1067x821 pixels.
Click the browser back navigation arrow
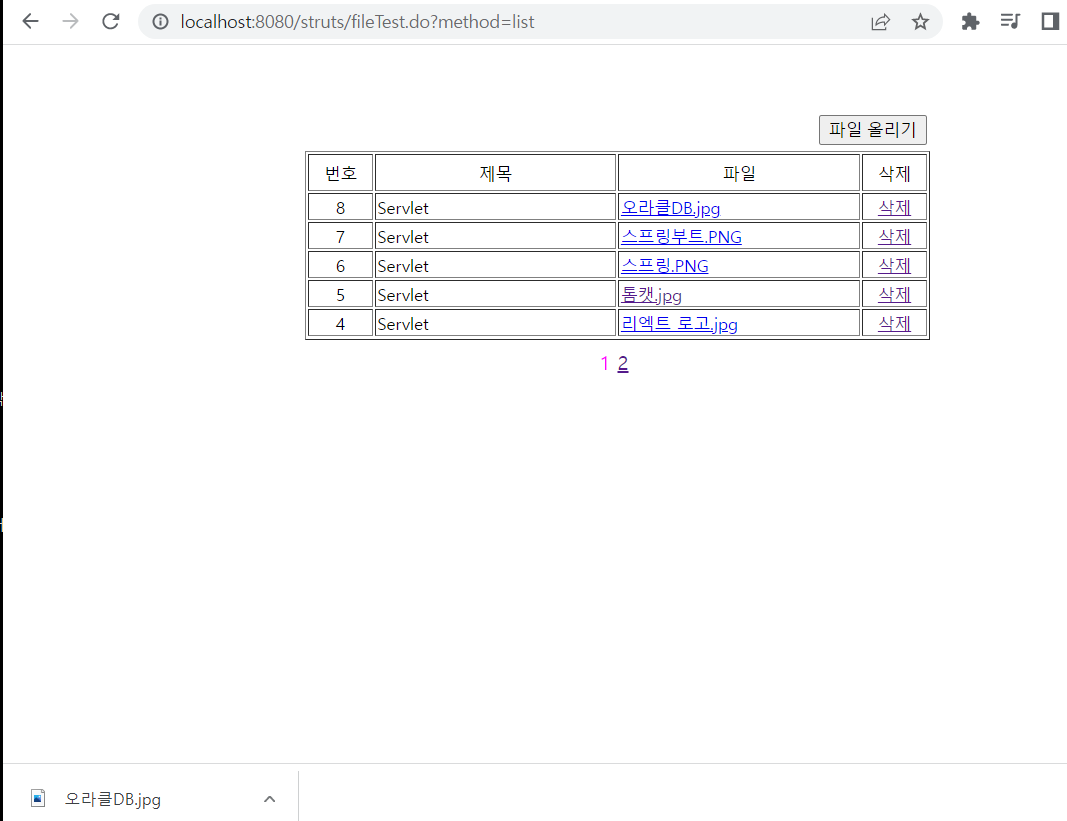pos(30,21)
